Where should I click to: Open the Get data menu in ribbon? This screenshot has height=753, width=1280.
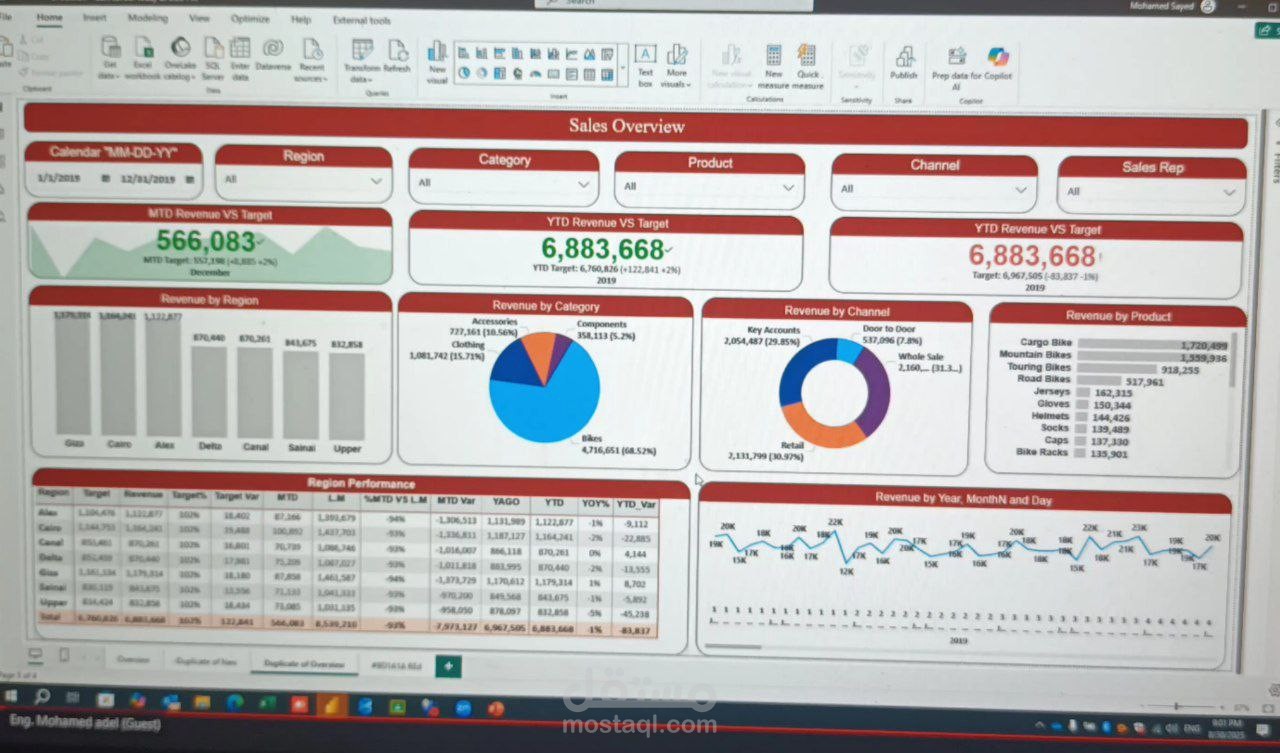[x=109, y=58]
